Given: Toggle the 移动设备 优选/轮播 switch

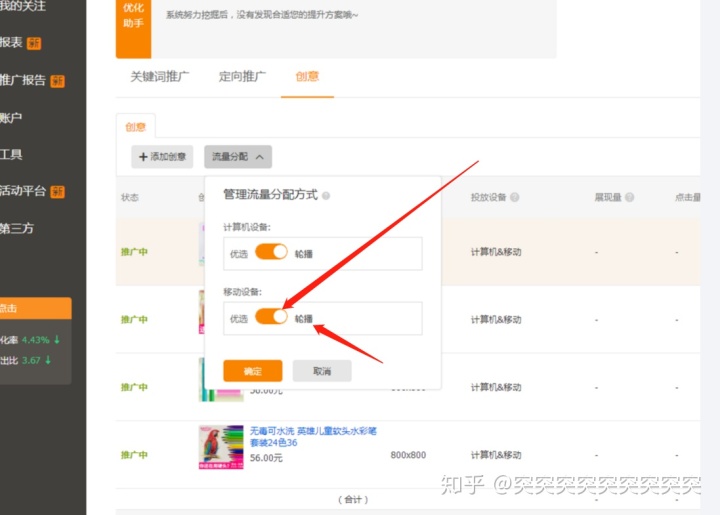Looking at the screenshot, I should [271, 317].
